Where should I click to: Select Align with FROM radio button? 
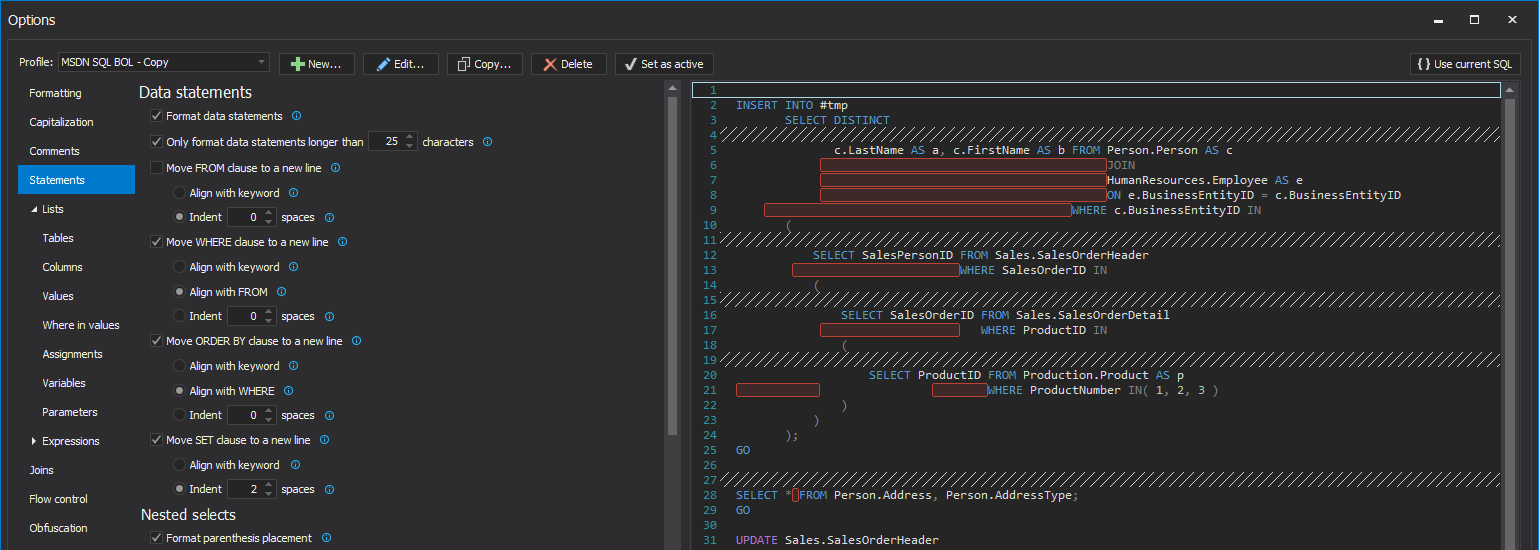click(180, 292)
